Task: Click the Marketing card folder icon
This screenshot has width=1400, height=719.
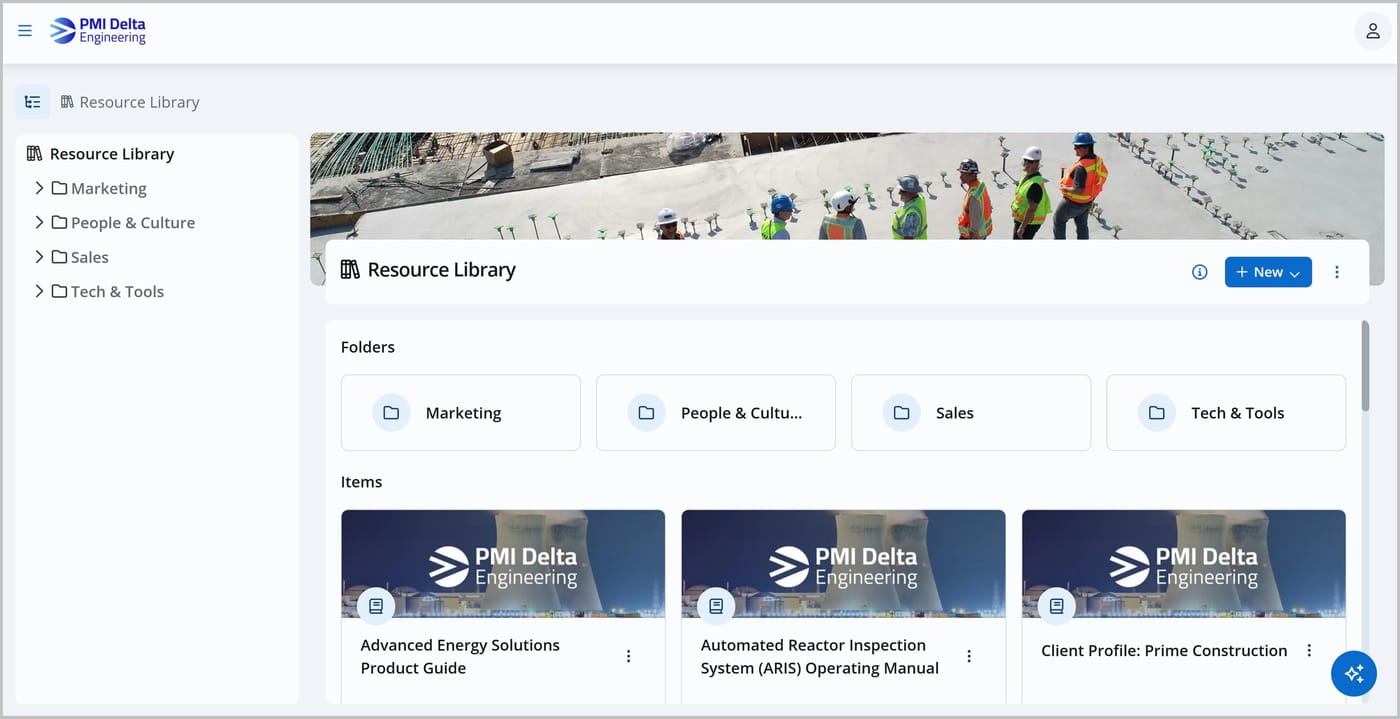Action: pos(391,413)
